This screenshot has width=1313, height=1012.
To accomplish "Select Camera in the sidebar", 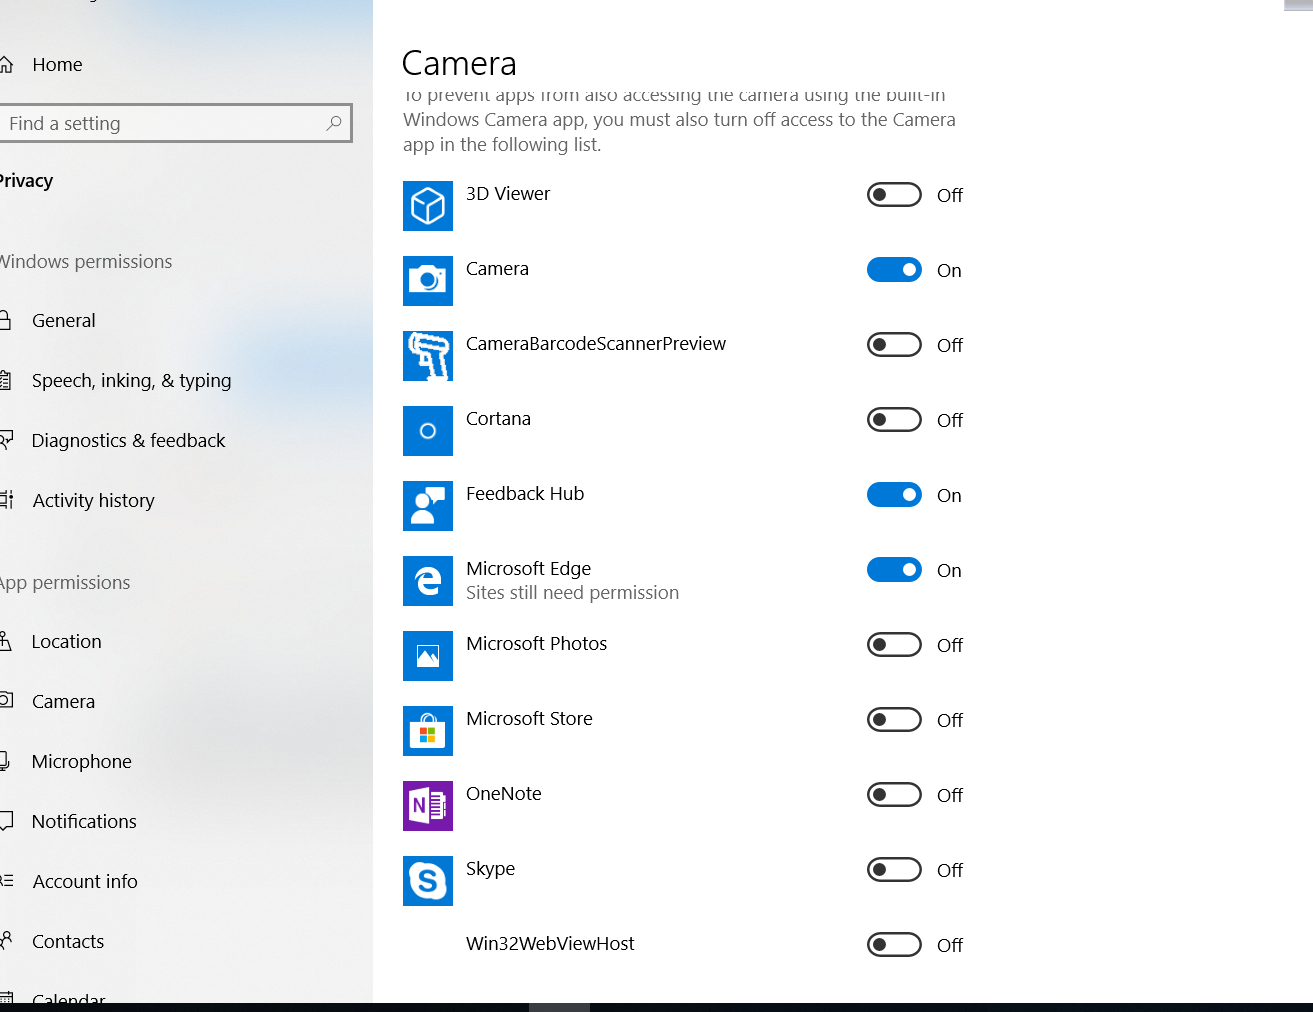I will [63, 702].
